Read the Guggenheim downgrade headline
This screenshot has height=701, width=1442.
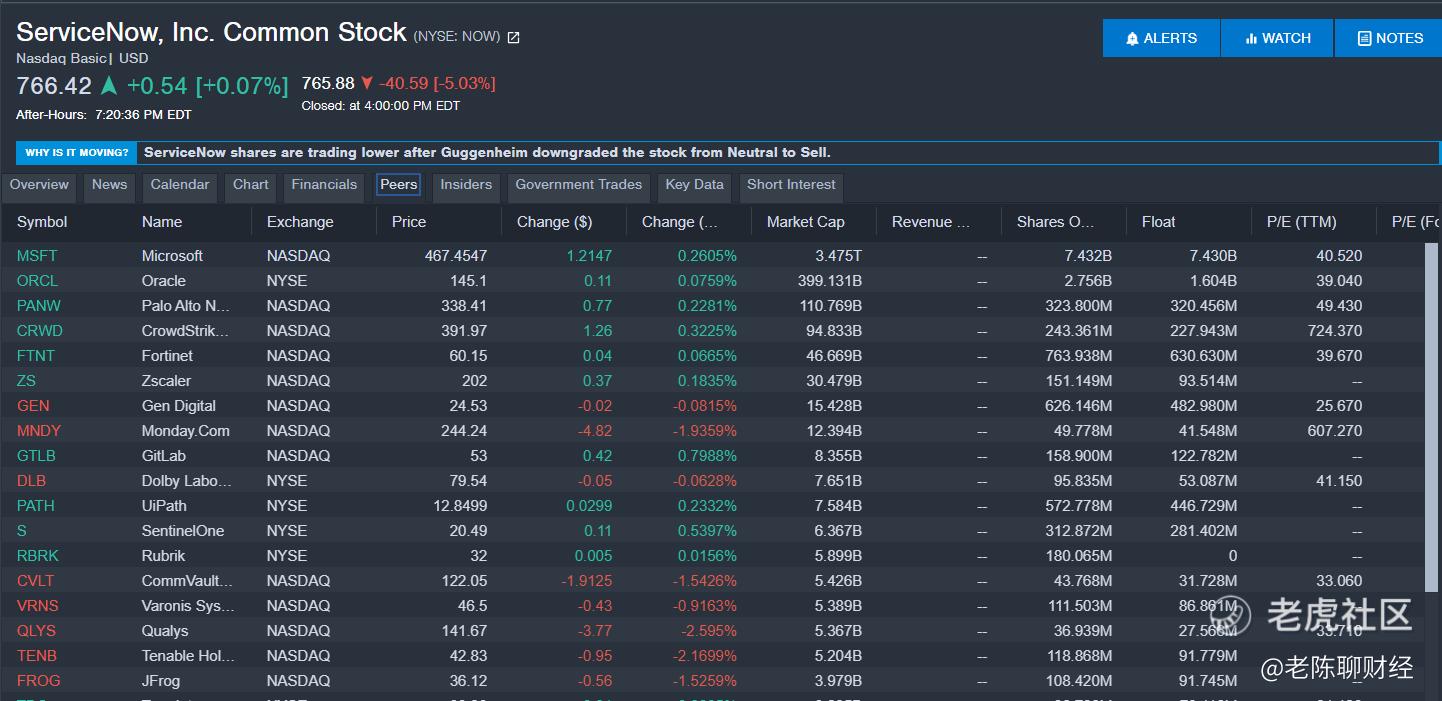click(487, 153)
